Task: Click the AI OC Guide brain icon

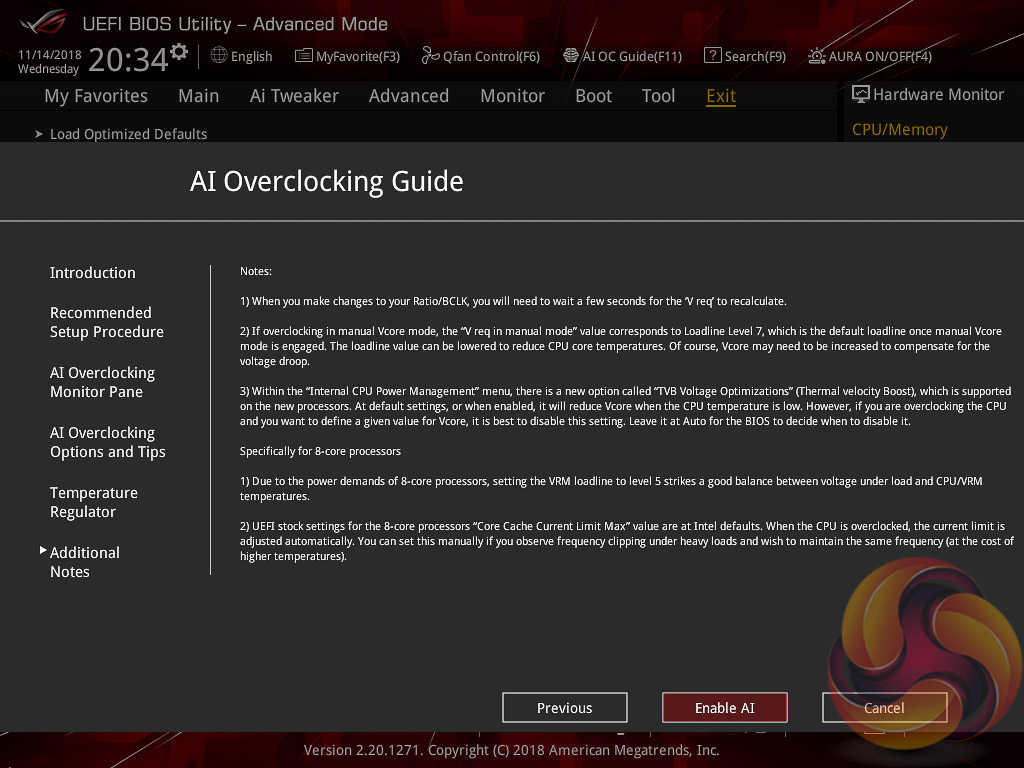Action: pos(571,56)
